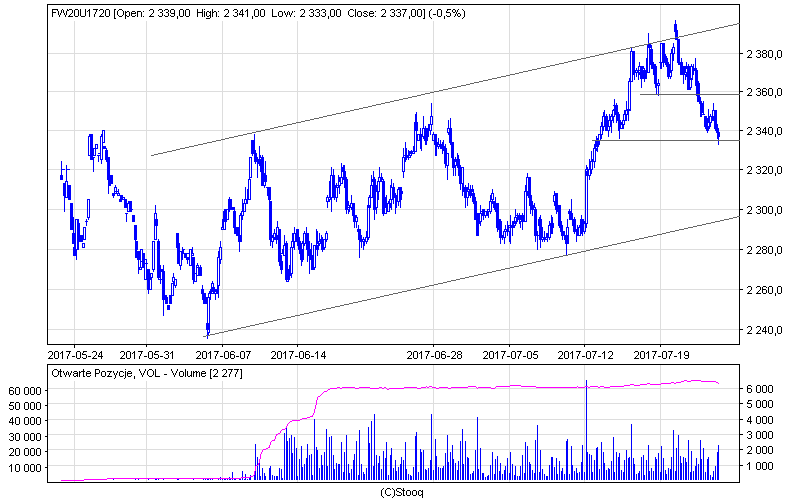Click the 30 000 open interest axis label
Image resolution: width=800 pixels, height=500 pixels.
tap(25, 437)
